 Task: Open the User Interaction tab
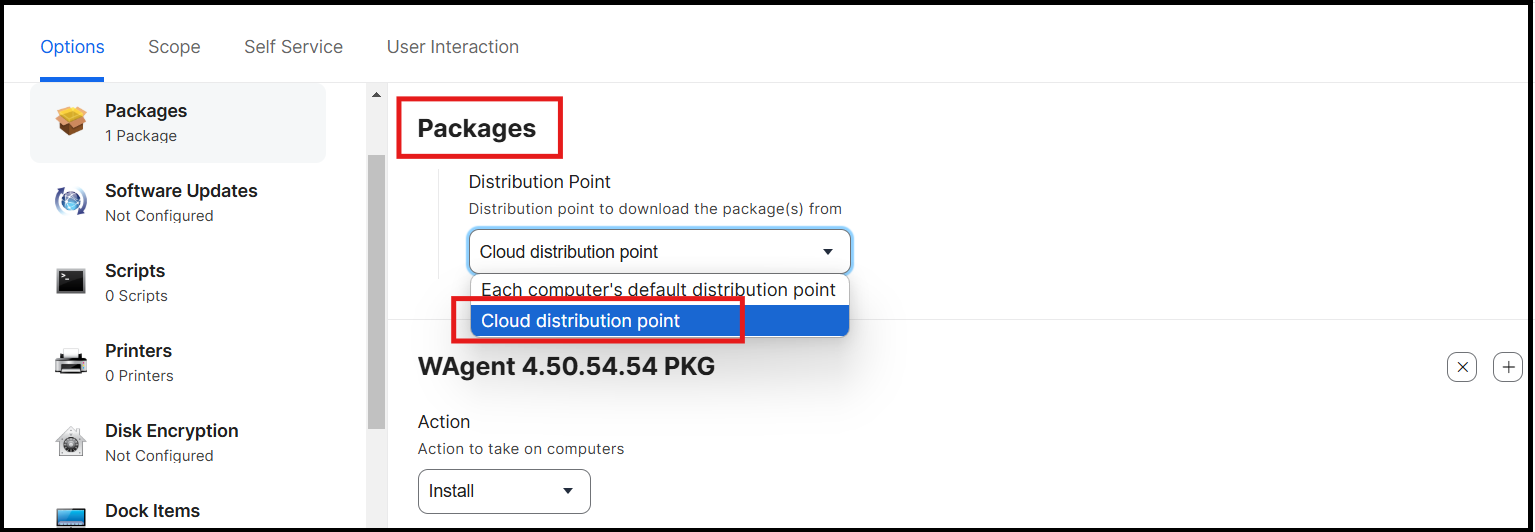coord(453,47)
